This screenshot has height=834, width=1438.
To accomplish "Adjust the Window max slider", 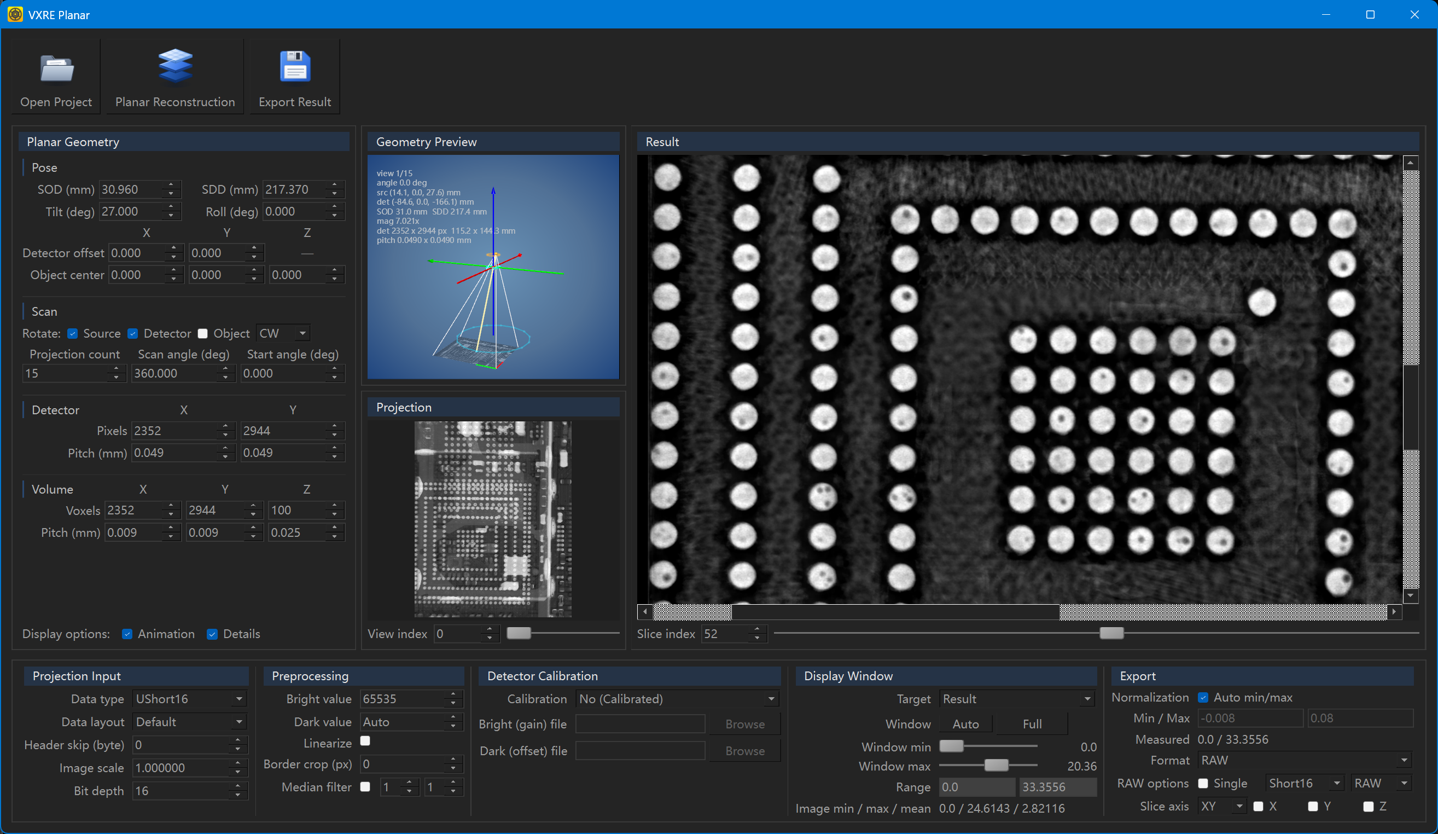I will (996, 765).
